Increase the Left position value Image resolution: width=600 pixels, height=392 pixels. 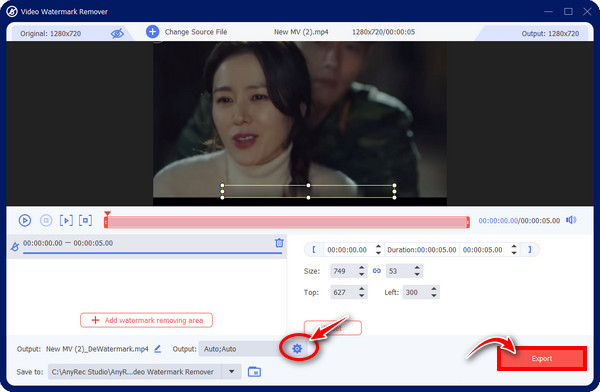pyautogui.click(x=434, y=289)
